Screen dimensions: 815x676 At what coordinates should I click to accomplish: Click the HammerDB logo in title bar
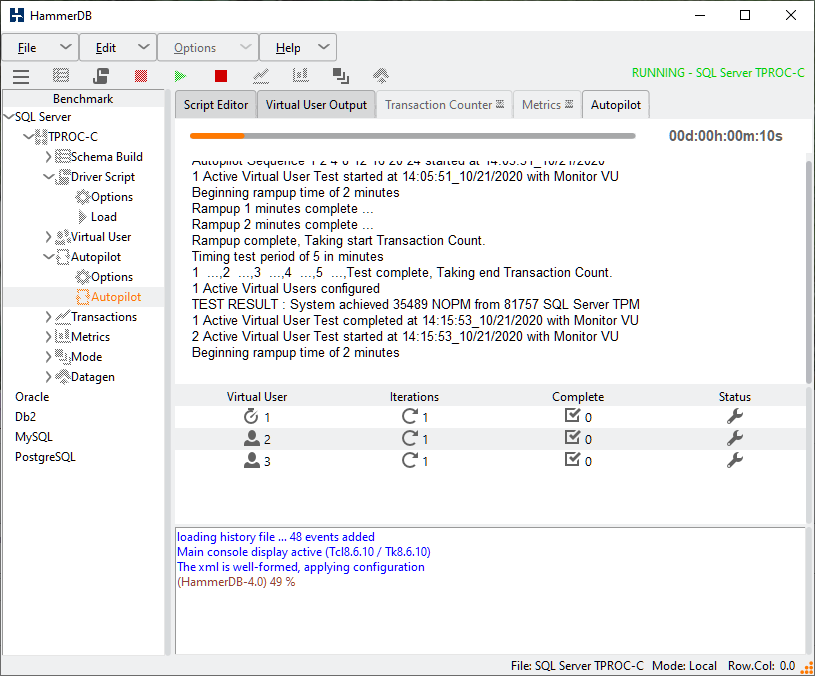pyautogui.click(x=17, y=15)
